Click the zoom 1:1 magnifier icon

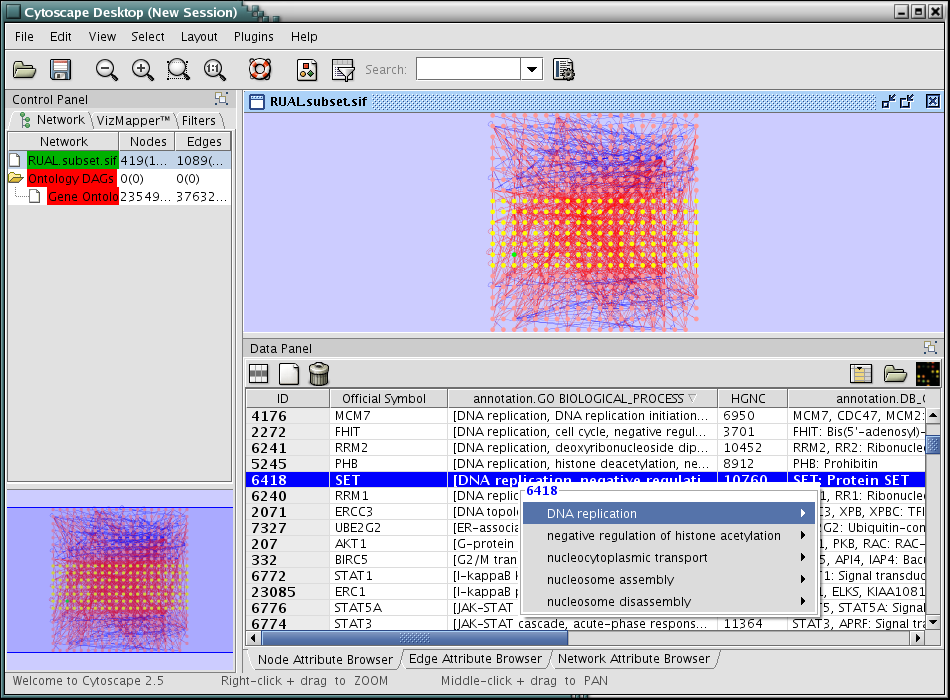click(214, 70)
